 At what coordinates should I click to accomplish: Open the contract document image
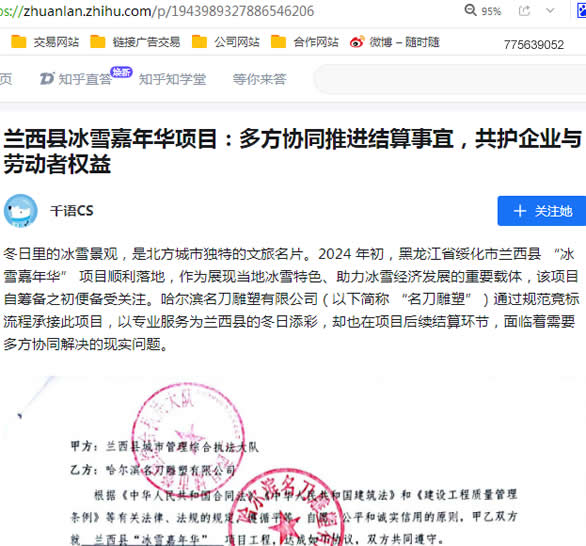tap(293, 460)
